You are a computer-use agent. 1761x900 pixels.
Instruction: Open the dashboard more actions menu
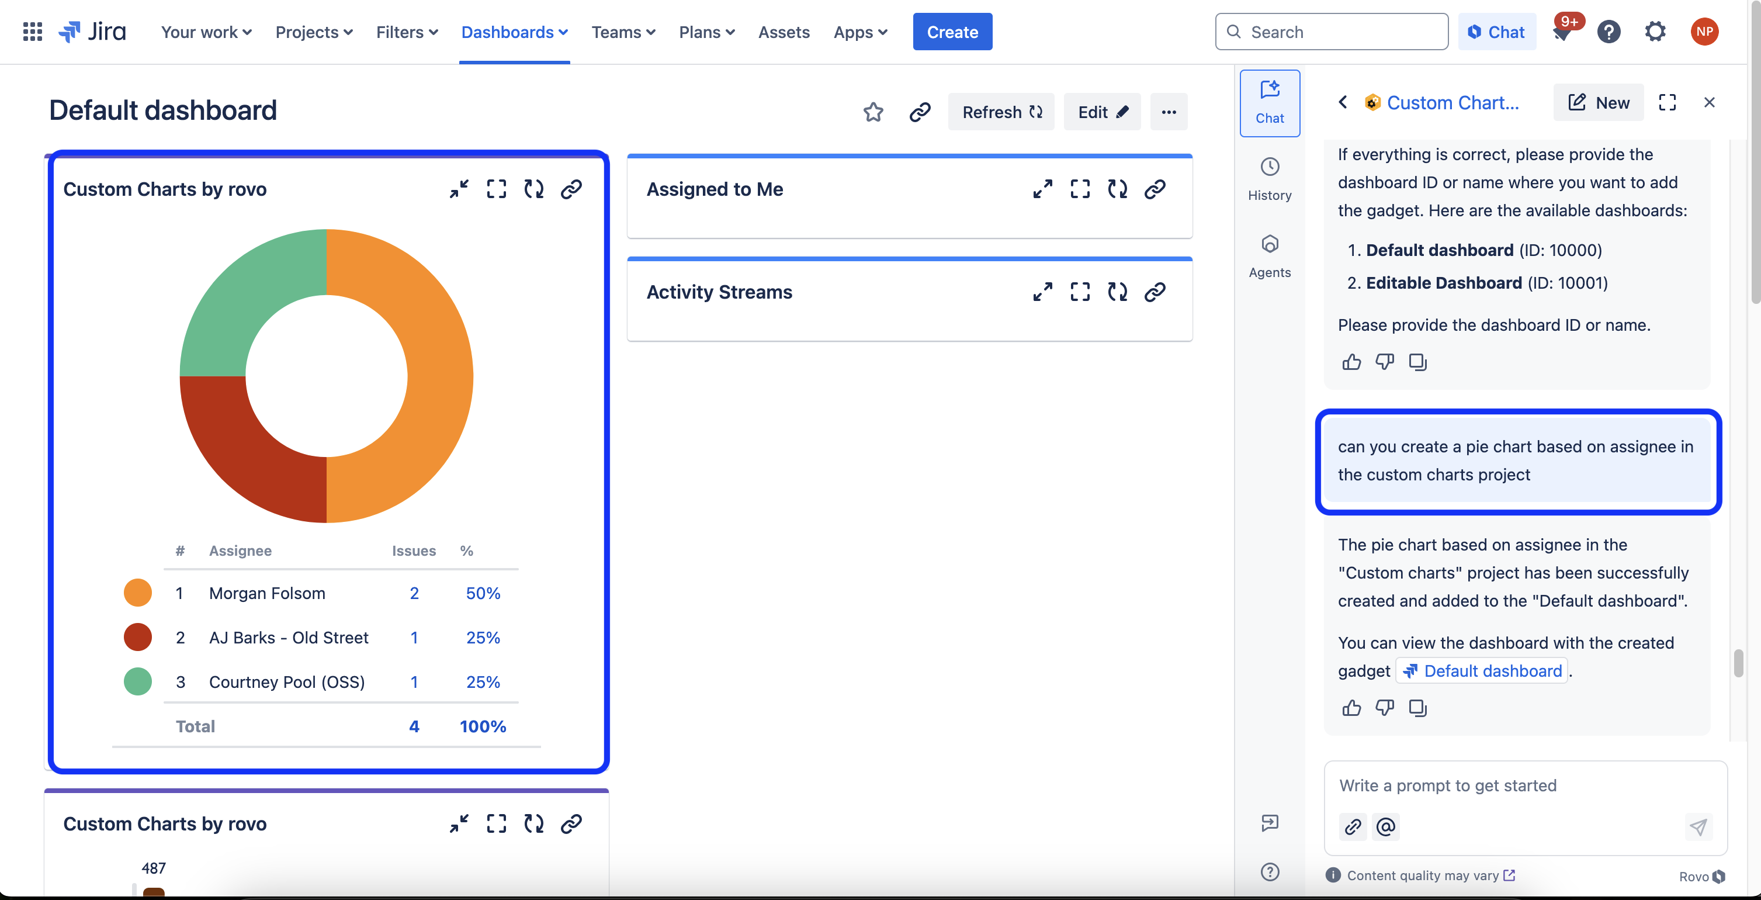click(1168, 112)
